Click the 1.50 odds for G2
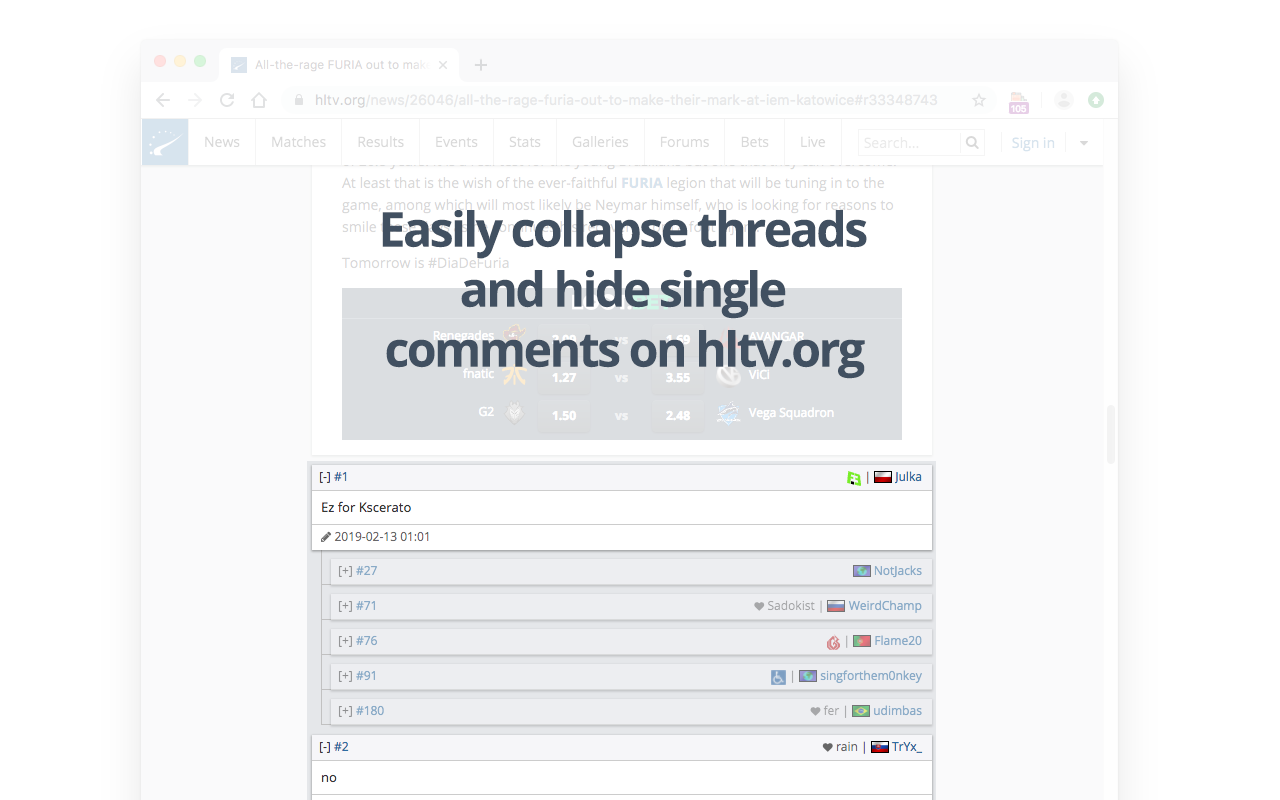The width and height of the screenshot is (1280, 800). 564,415
